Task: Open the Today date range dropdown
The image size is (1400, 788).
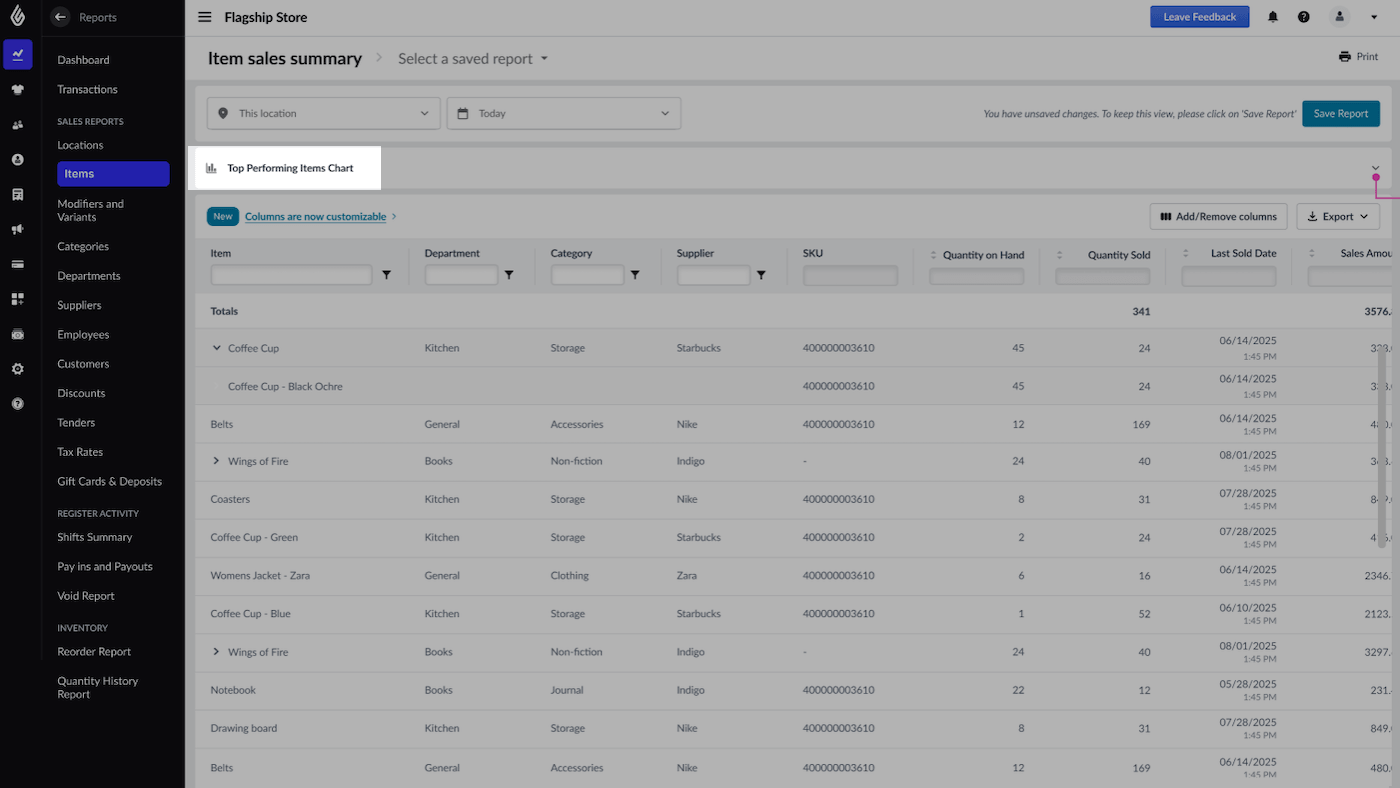Action: pyautogui.click(x=564, y=113)
